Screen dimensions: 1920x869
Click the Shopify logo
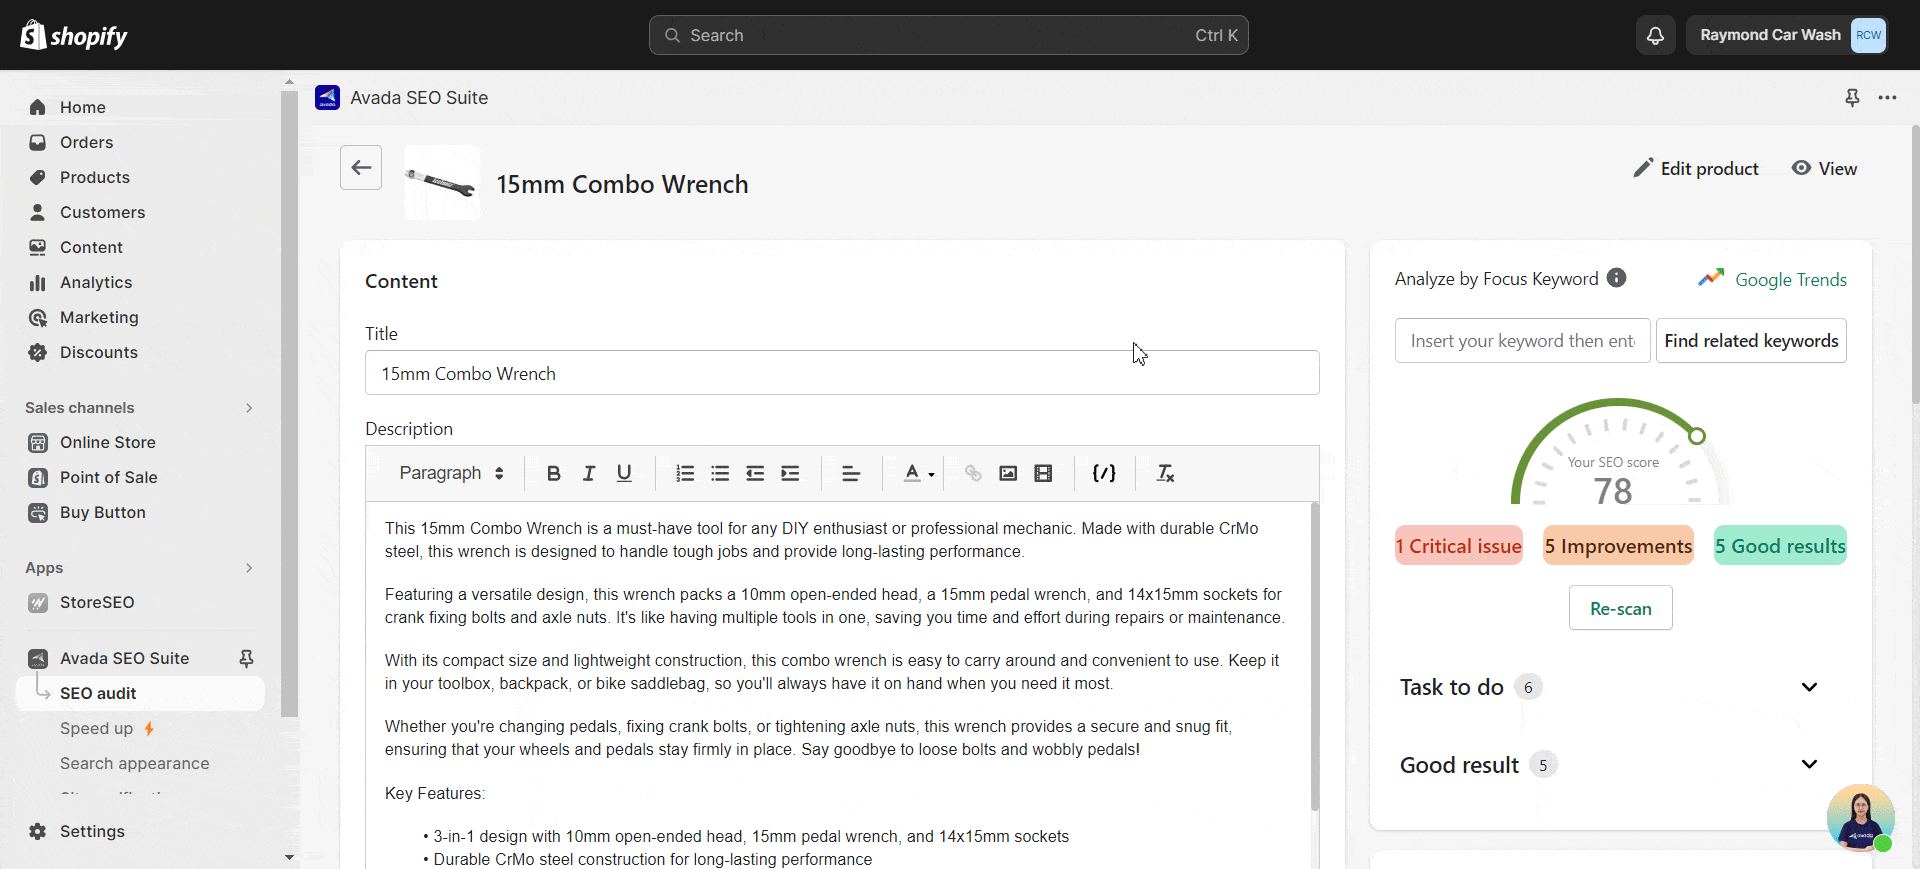74,35
